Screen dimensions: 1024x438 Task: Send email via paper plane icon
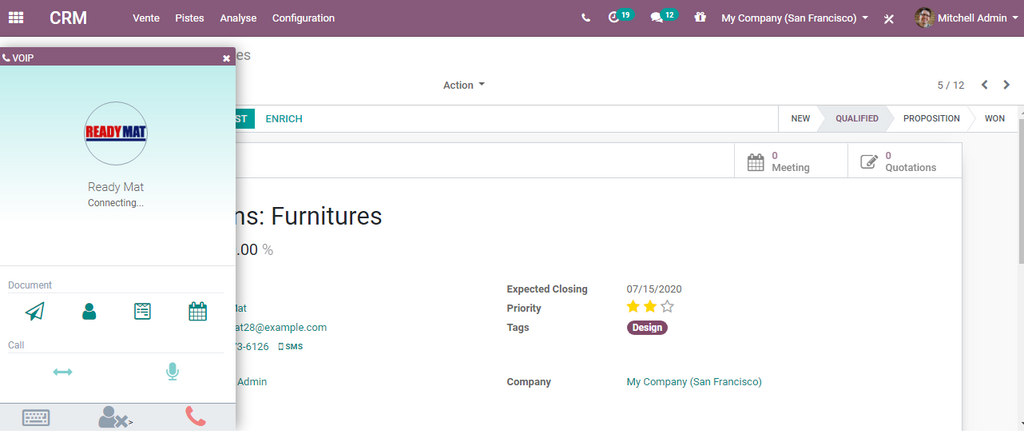(35, 312)
